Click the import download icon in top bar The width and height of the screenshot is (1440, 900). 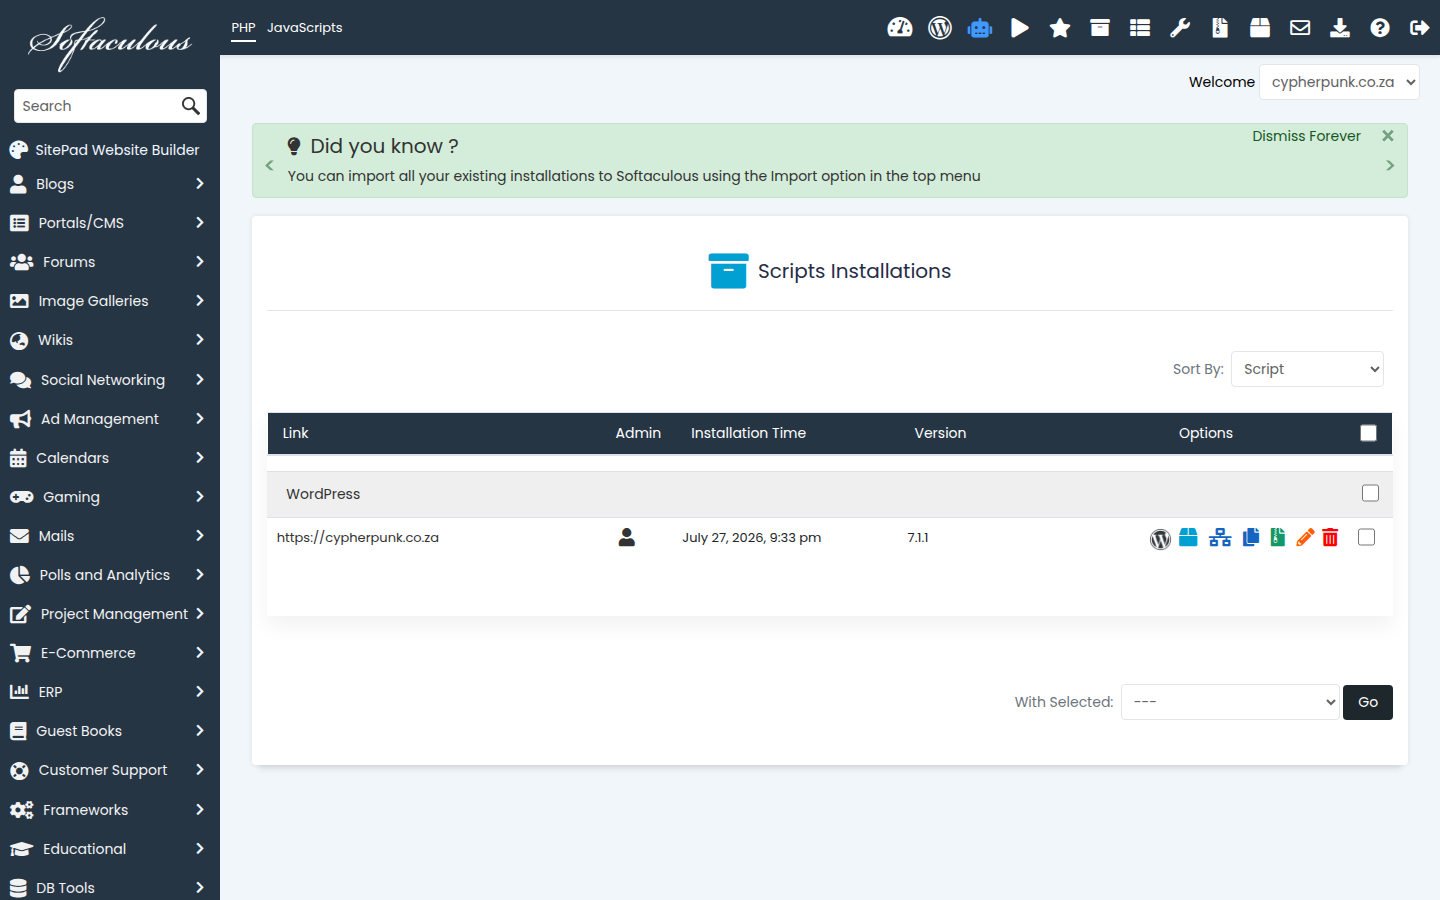click(x=1340, y=28)
